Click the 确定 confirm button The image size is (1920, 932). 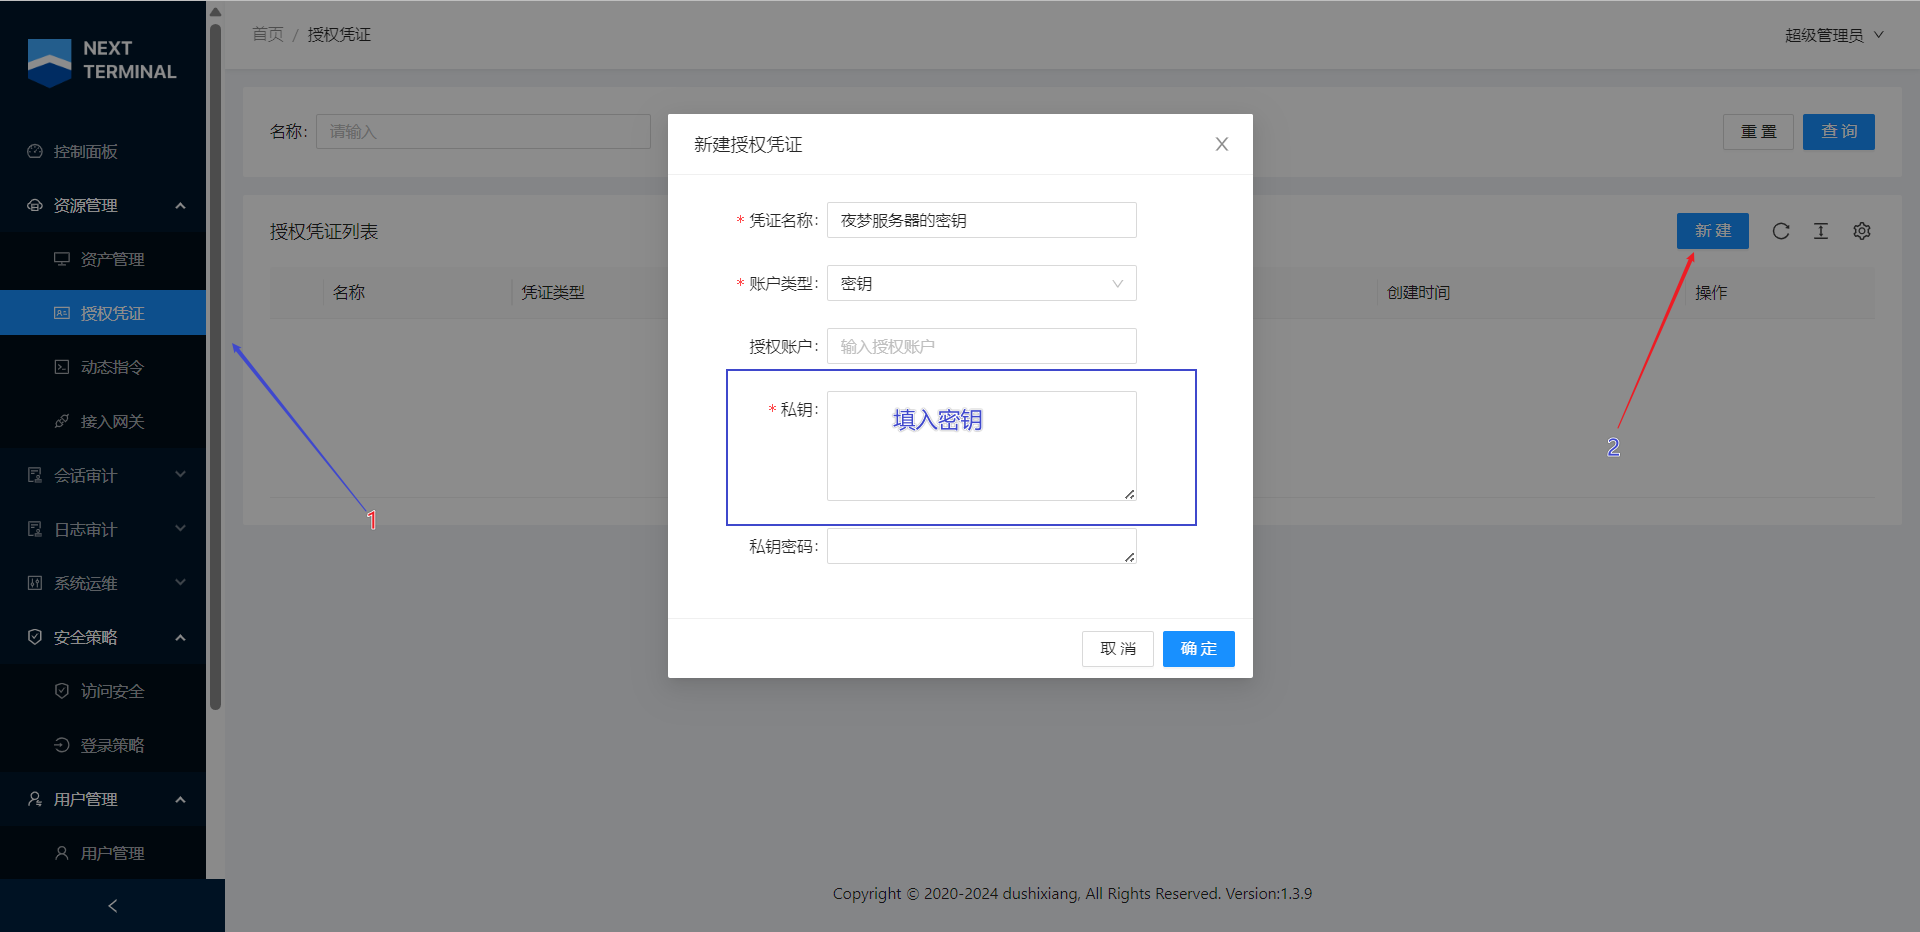click(1198, 648)
